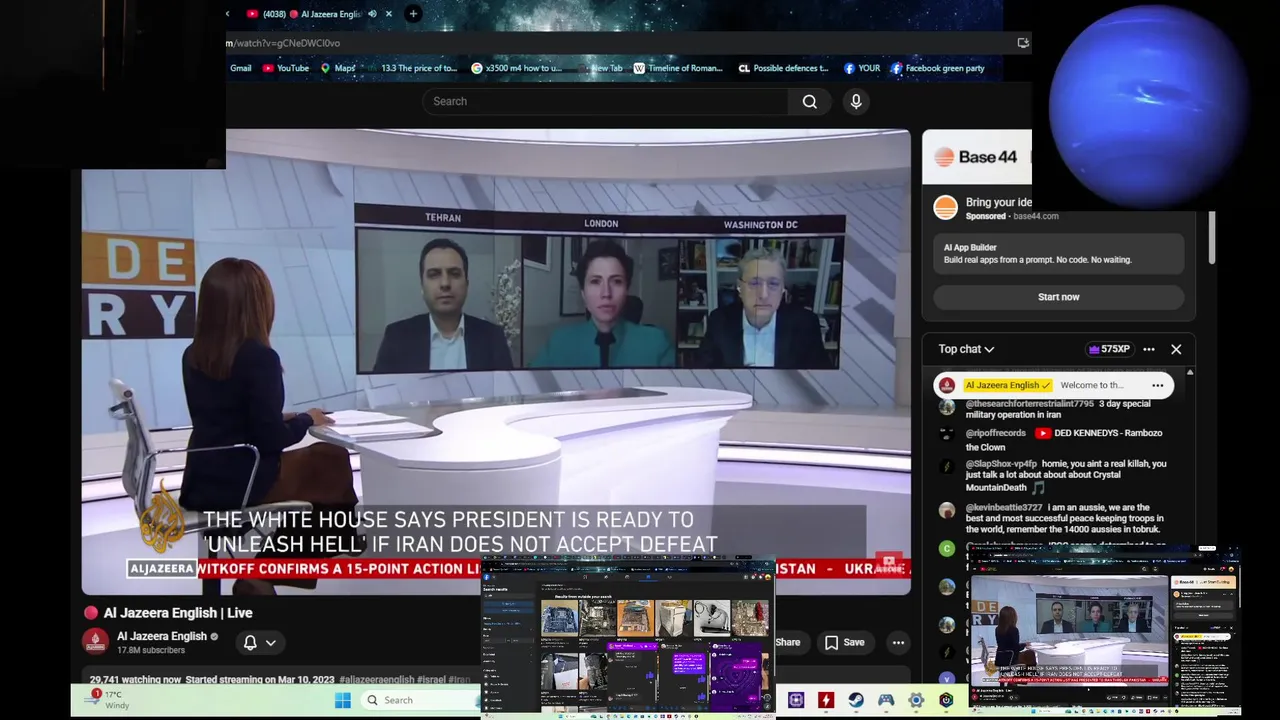Click the taskbar Search box

click(420, 700)
